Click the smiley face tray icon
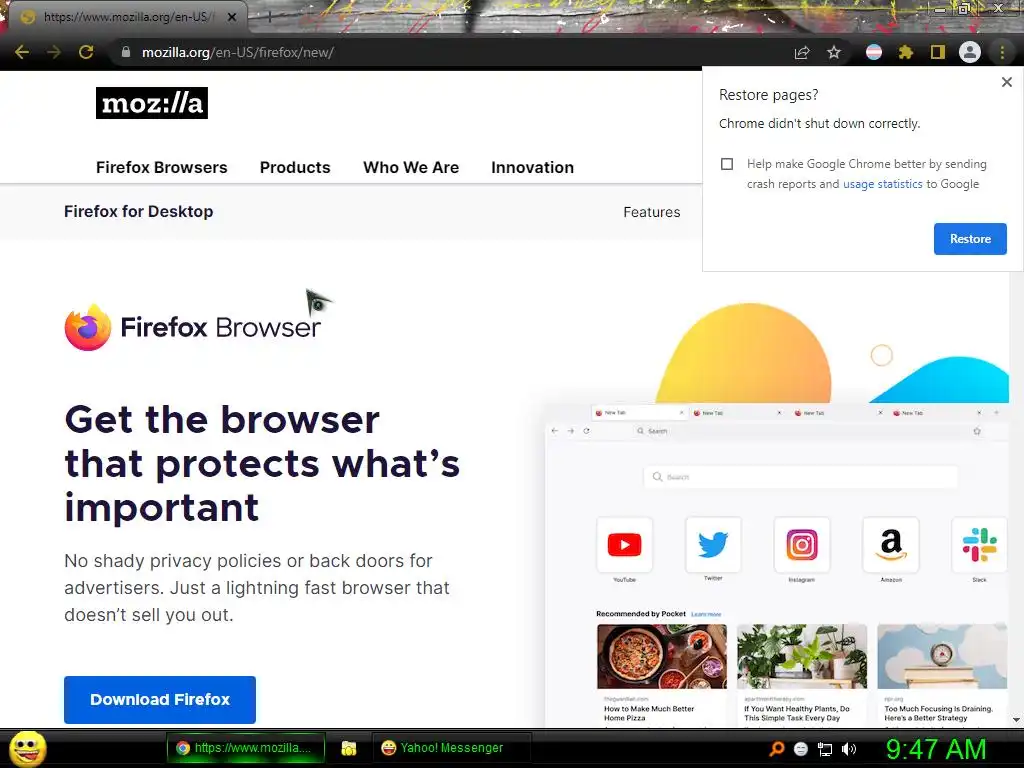 tap(801, 749)
